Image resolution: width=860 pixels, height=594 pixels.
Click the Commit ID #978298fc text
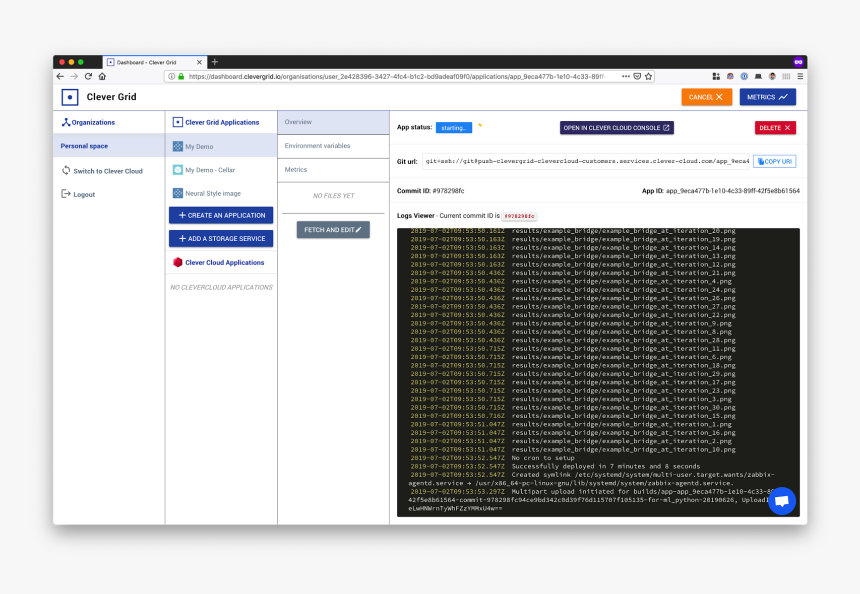point(431,191)
